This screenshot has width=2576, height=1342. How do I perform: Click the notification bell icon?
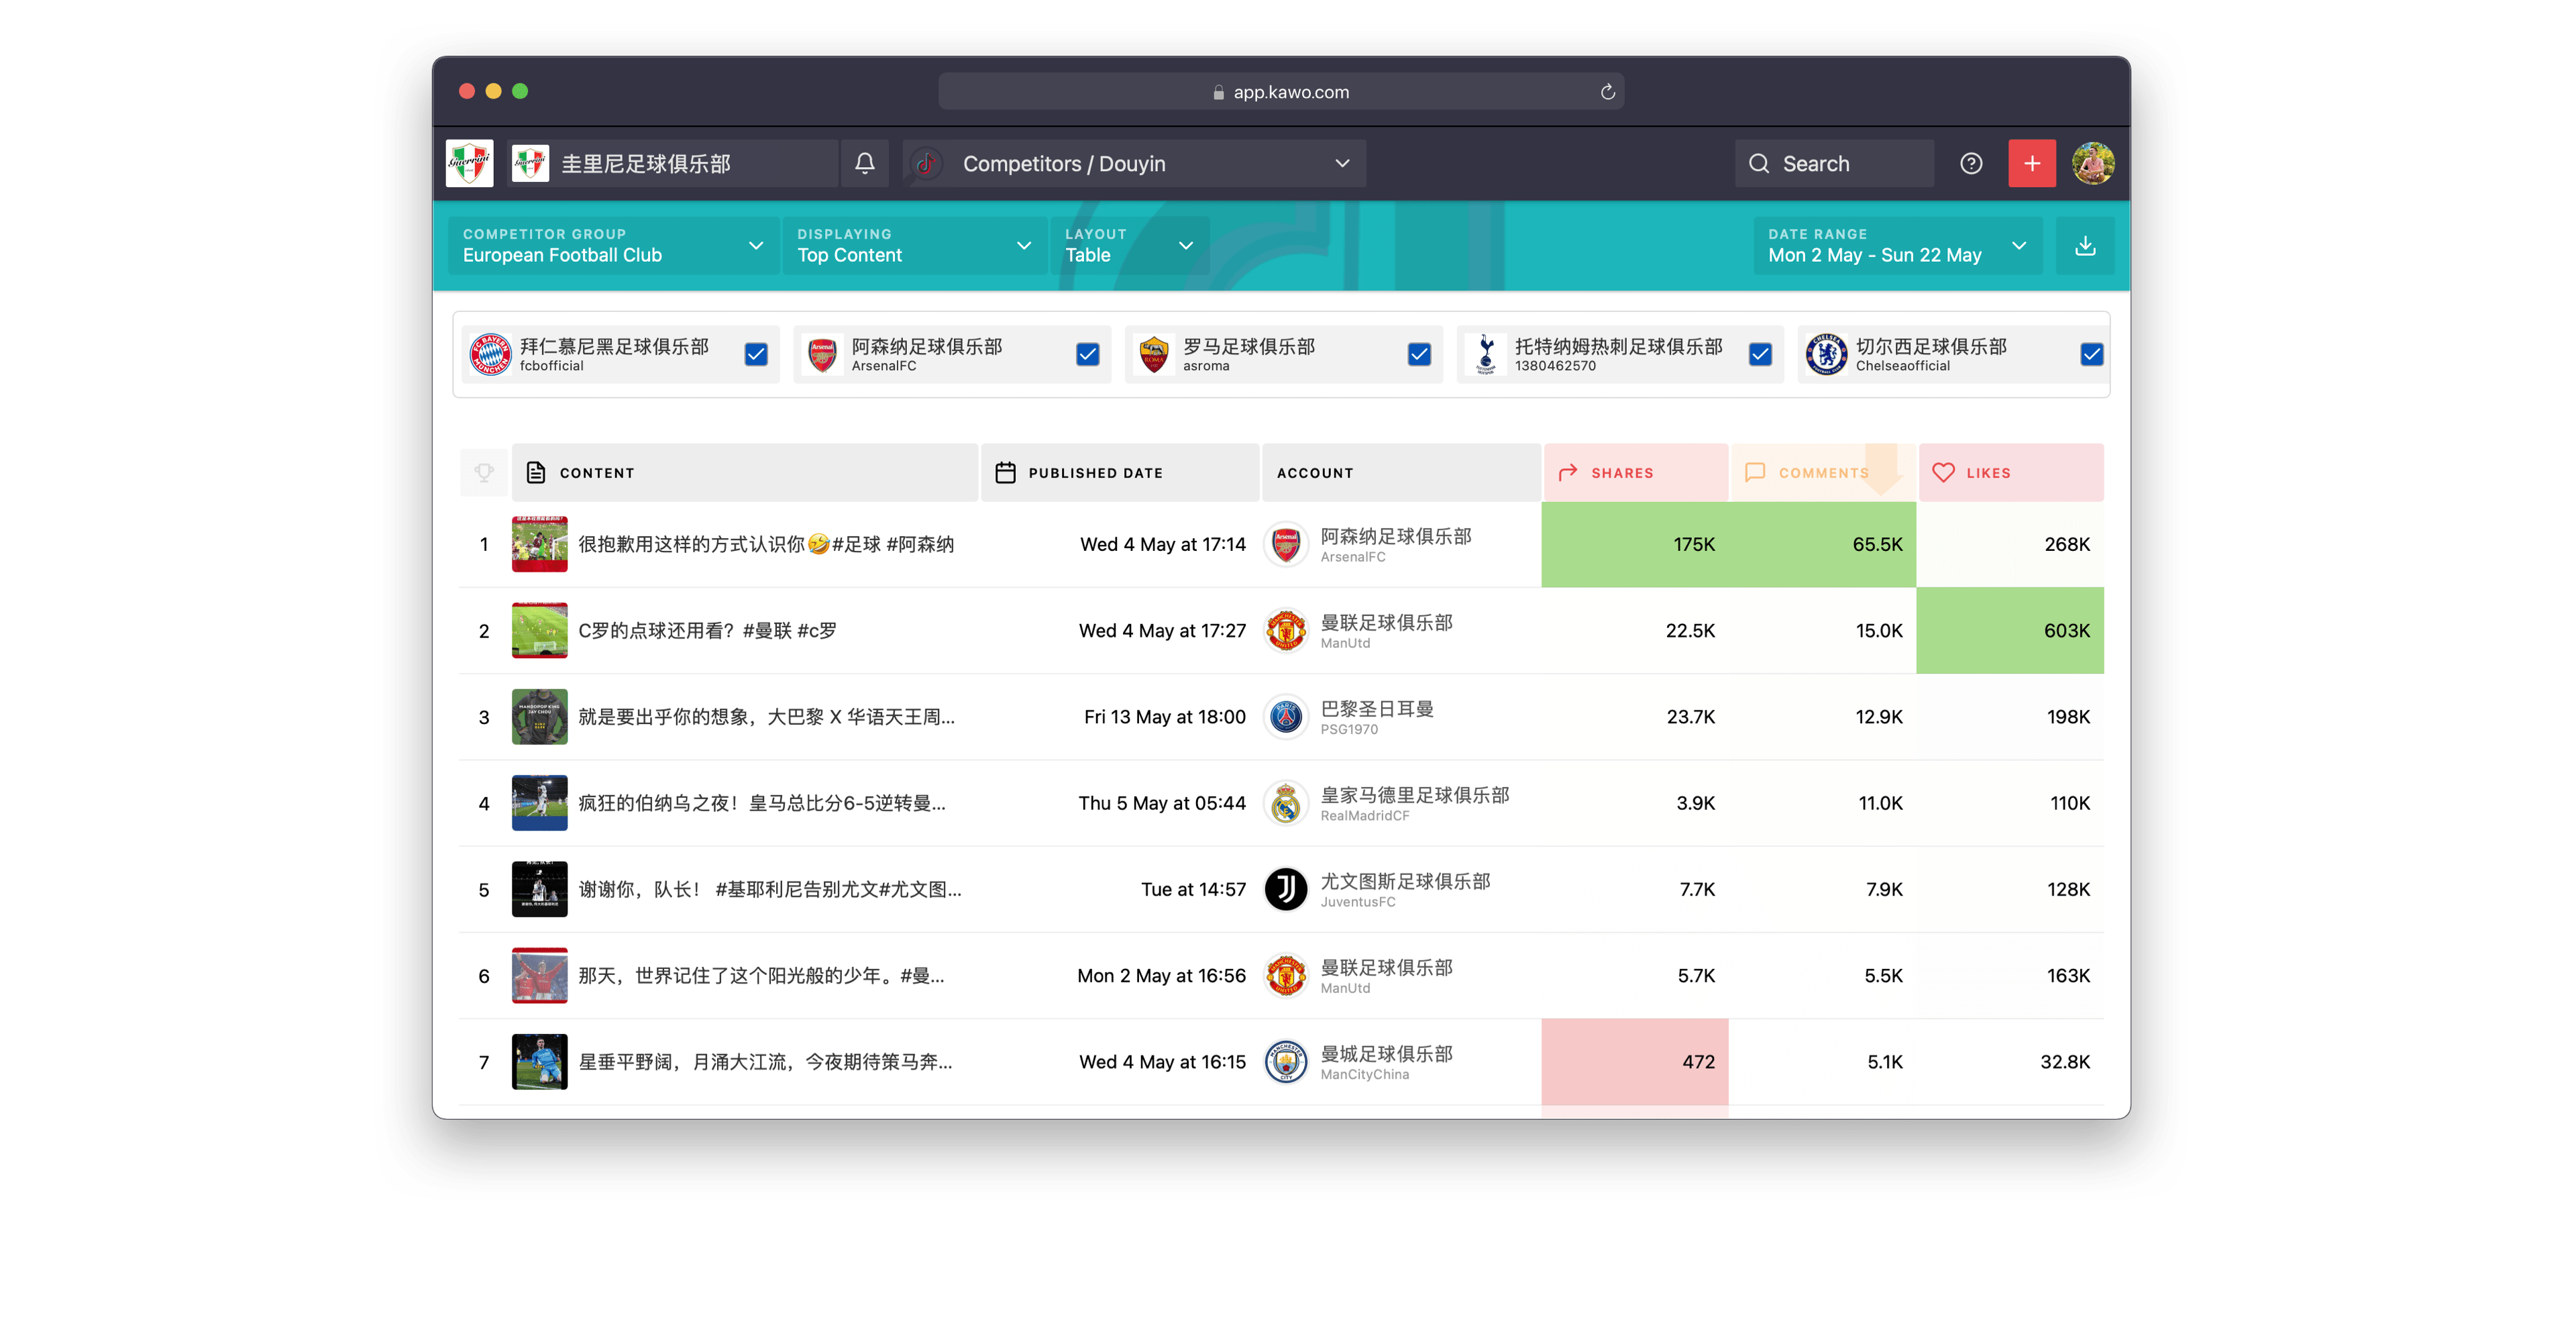pyautogui.click(x=864, y=164)
